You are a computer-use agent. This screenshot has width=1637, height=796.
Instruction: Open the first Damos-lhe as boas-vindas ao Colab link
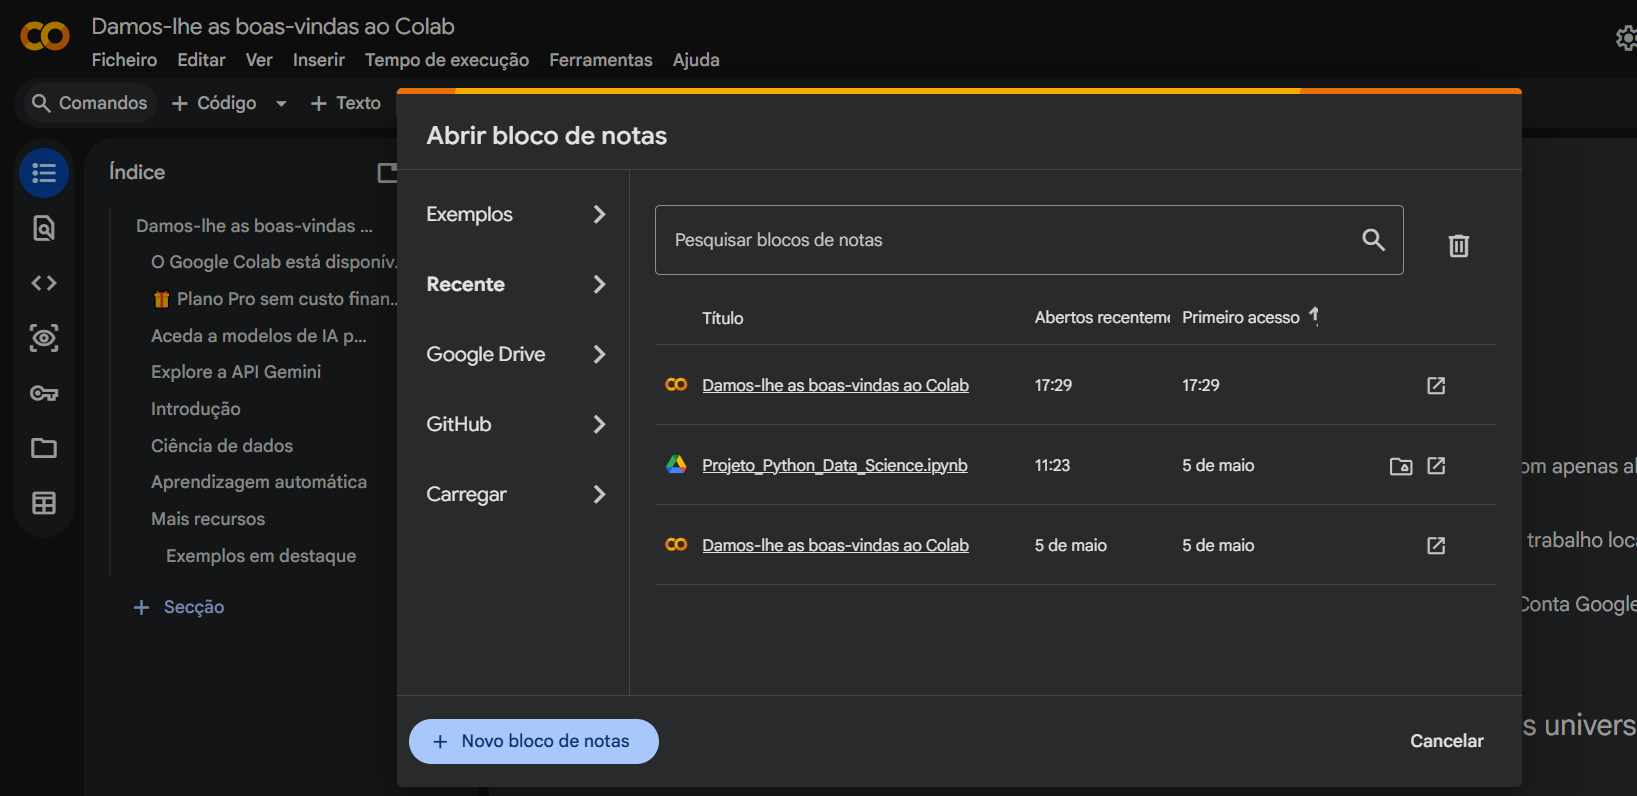pyautogui.click(x=835, y=385)
